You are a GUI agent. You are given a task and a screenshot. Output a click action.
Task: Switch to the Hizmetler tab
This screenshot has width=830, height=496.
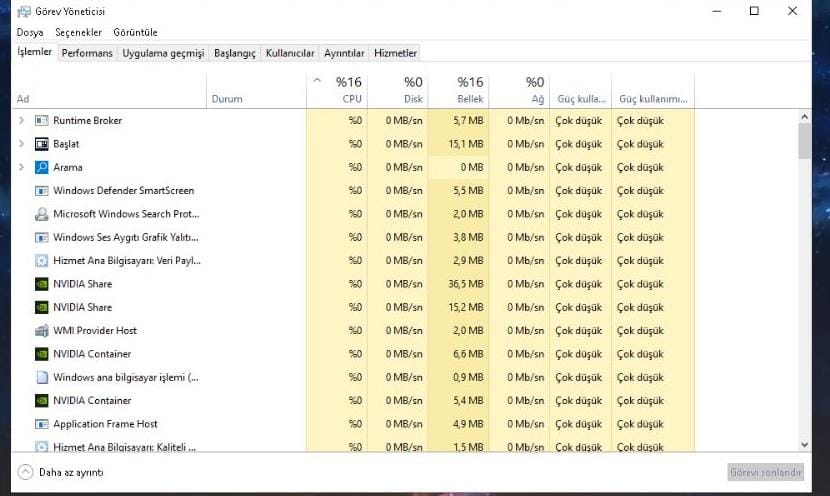[395, 53]
